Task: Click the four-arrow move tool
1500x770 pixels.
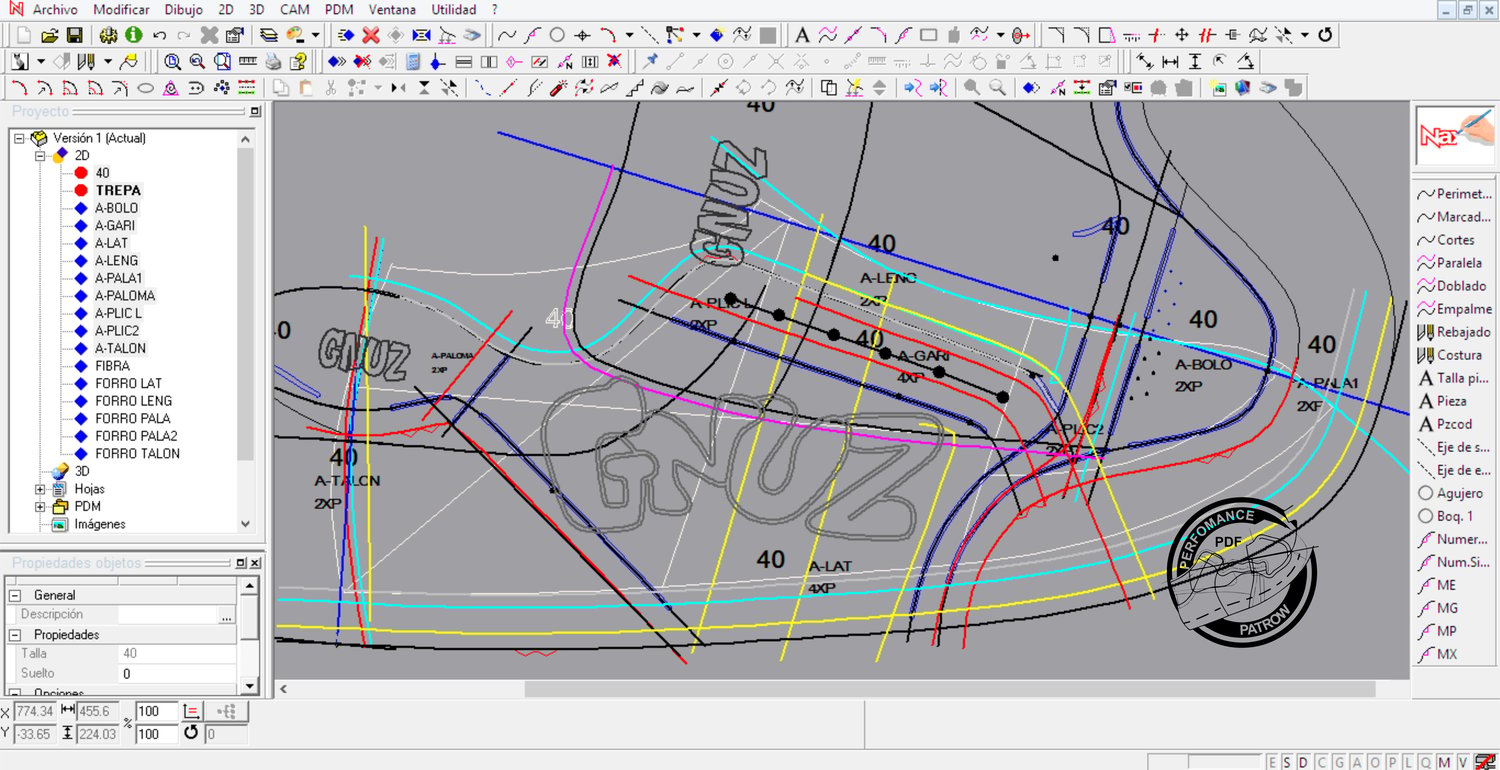Action: (x=1182, y=35)
